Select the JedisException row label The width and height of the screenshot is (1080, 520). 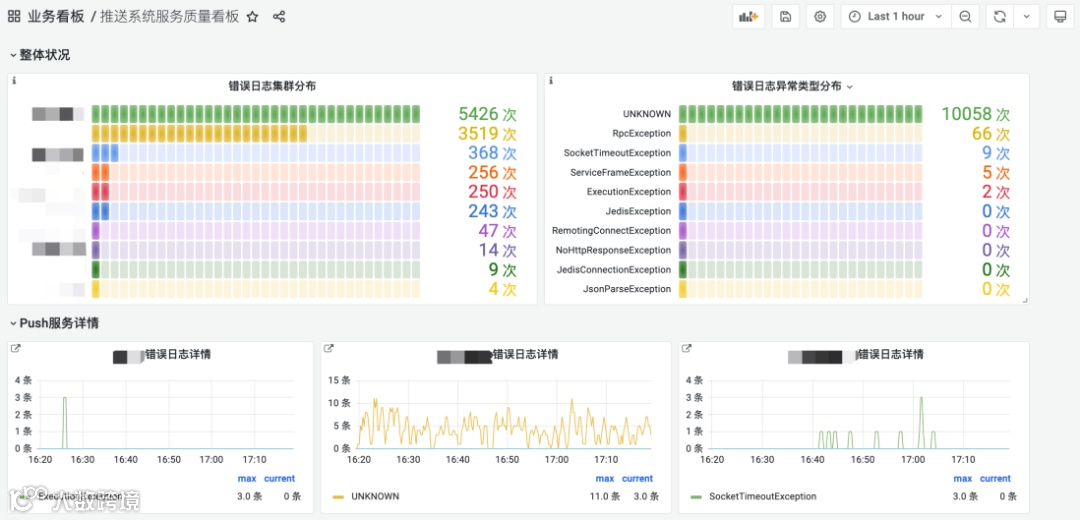pyautogui.click(x=638, y=211)
